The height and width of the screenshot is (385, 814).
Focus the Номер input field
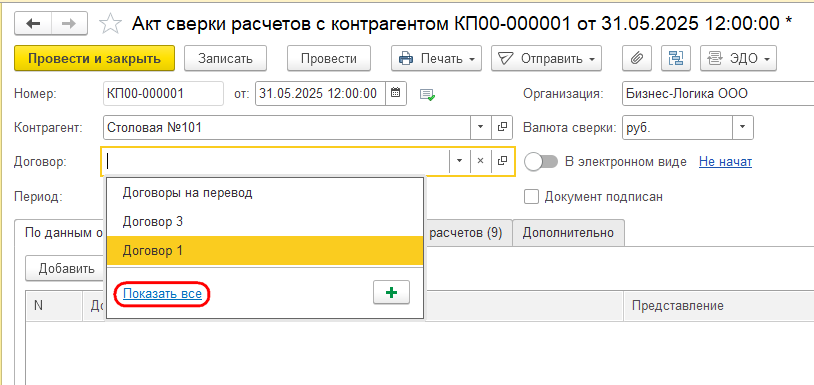[x=164, y=93]
